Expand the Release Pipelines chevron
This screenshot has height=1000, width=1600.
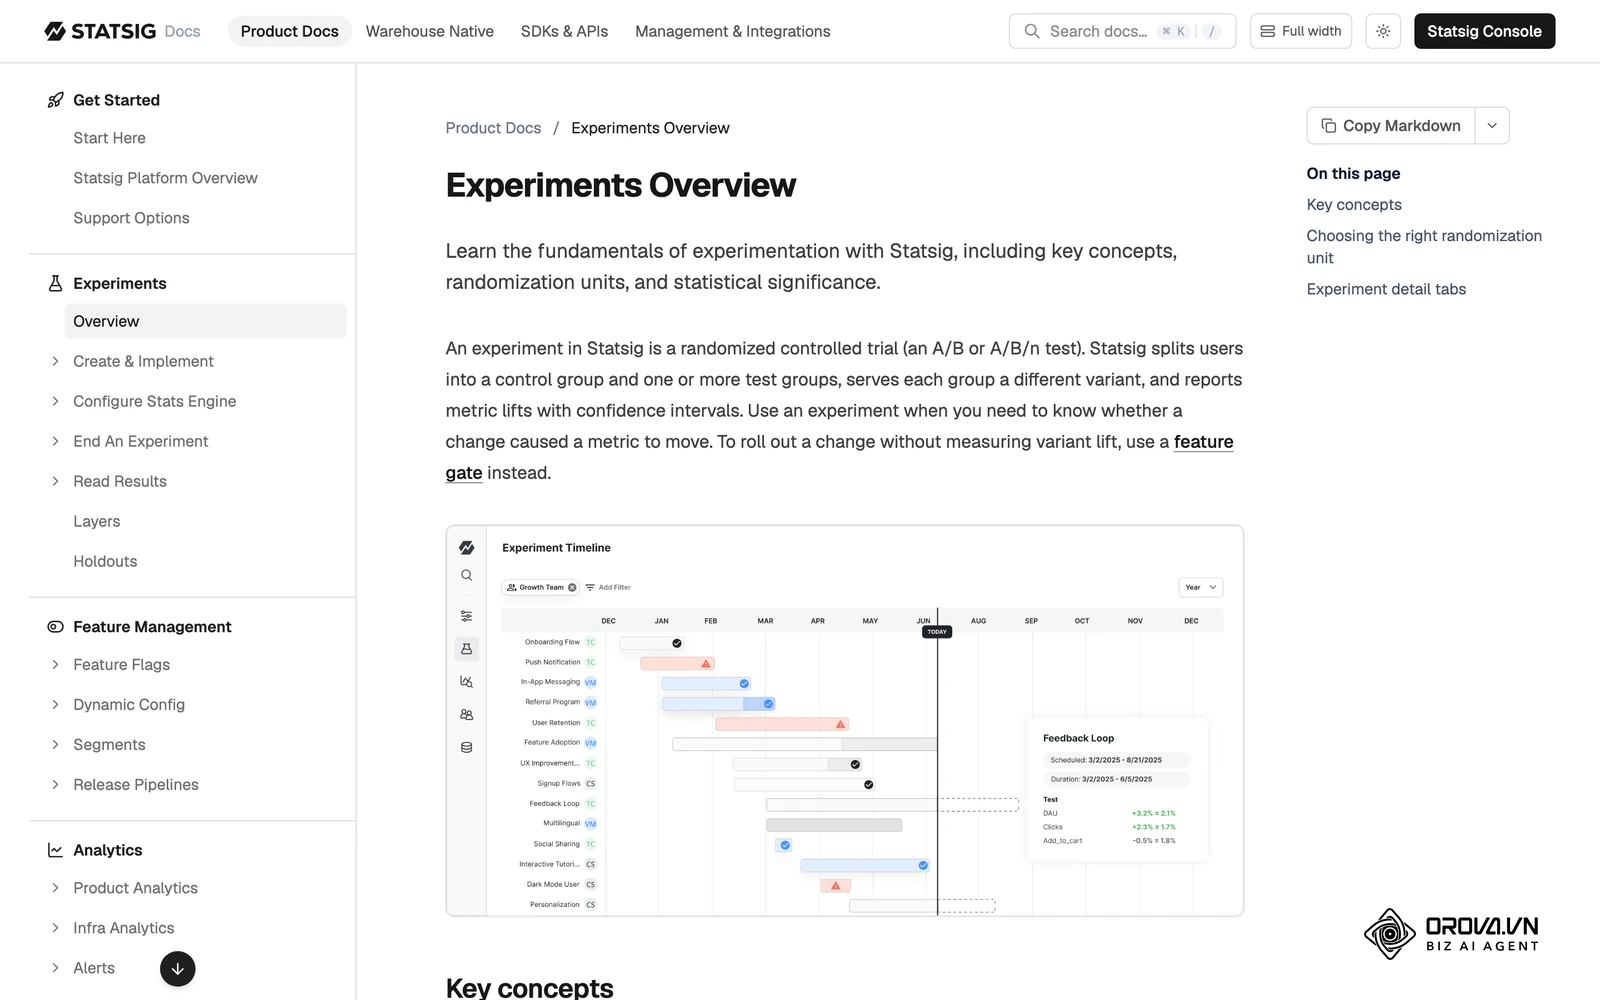[55, 785]
